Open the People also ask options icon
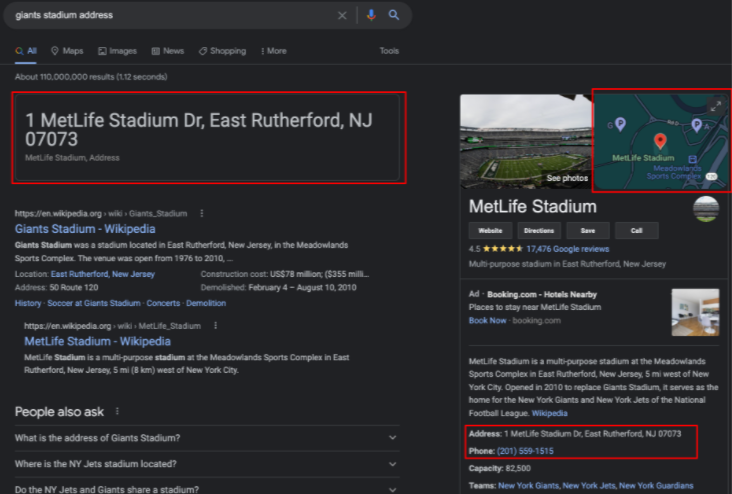Screen dimensions: 732x494 117,411
